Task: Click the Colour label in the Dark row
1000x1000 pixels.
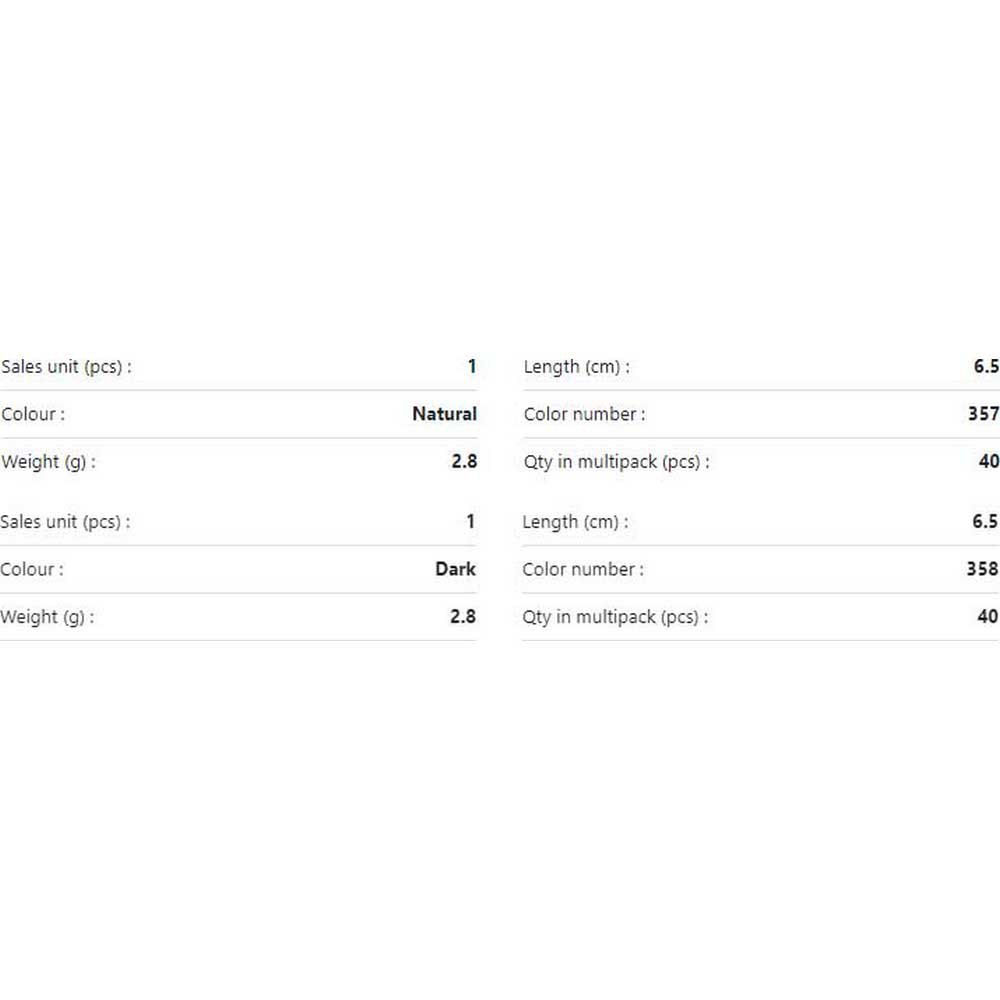Action: (32, 570)
